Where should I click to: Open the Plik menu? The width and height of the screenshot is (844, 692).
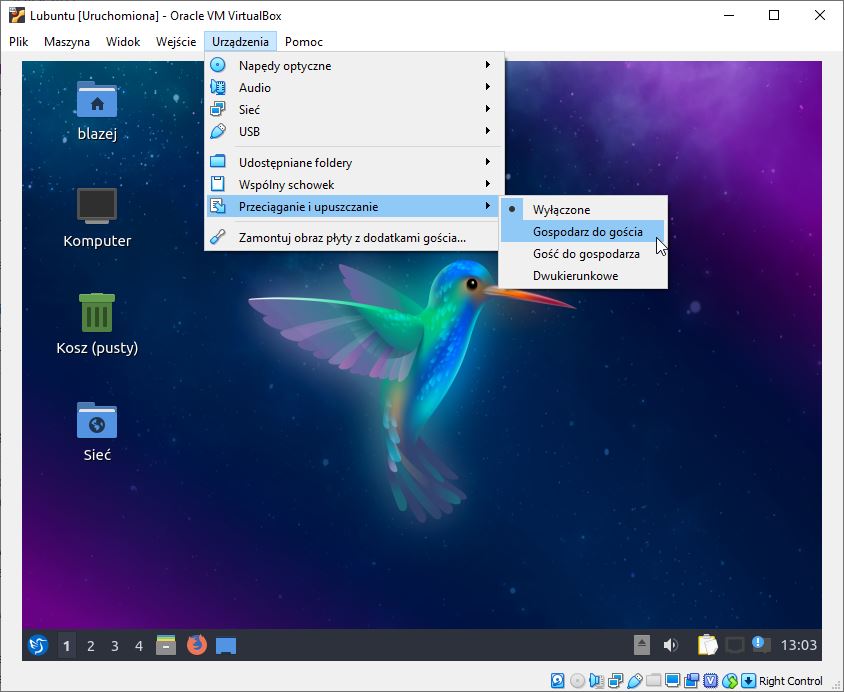coord(18,41)
